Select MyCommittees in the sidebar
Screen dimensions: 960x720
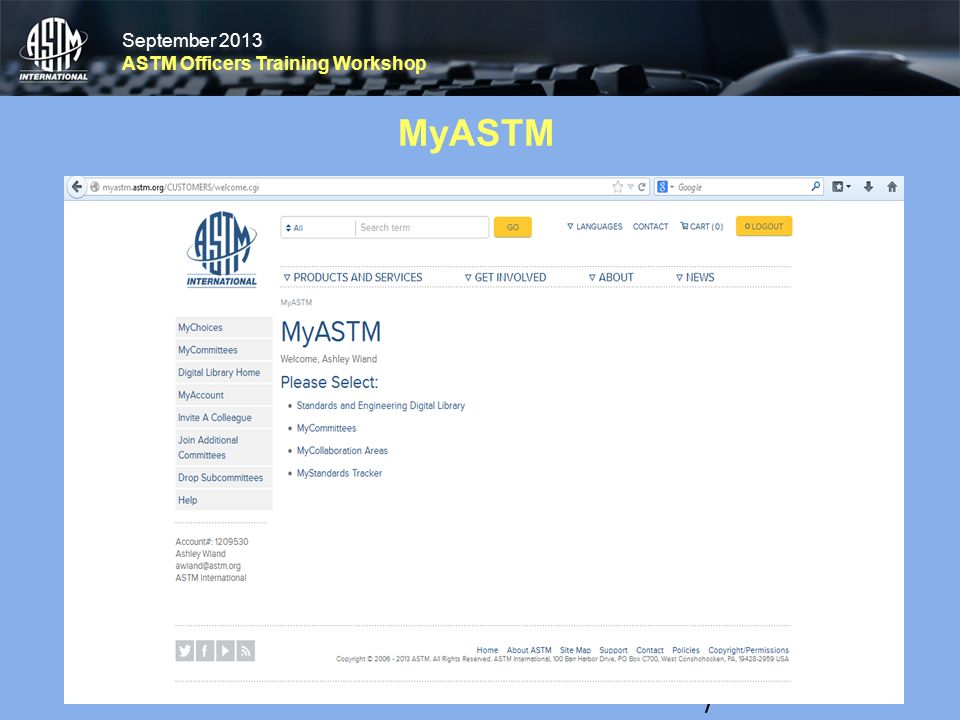[223, 350]
